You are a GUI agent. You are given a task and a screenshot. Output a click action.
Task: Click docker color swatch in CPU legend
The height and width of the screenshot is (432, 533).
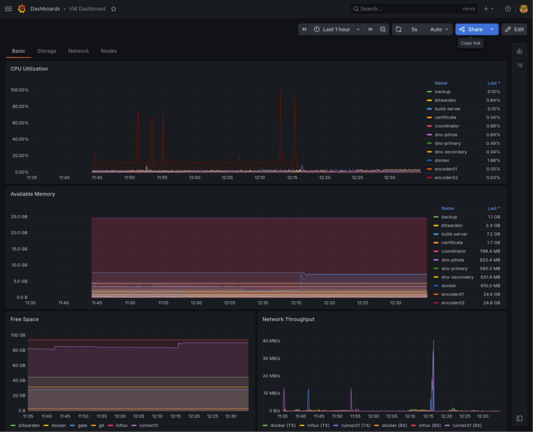tap(429, 160)
